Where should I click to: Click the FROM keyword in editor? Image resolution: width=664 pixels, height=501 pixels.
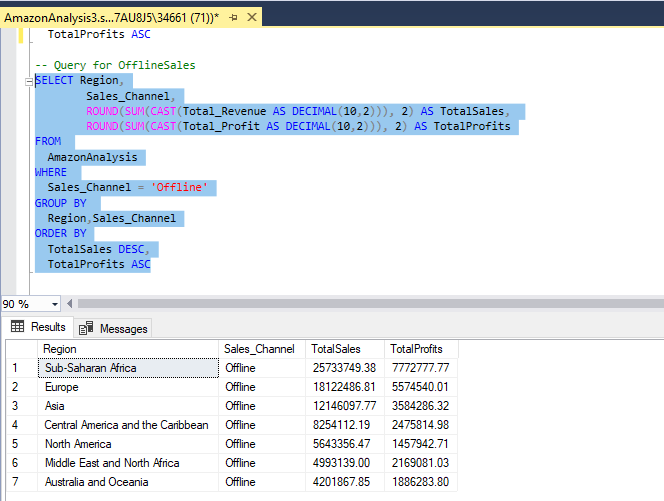click(48, 141)
